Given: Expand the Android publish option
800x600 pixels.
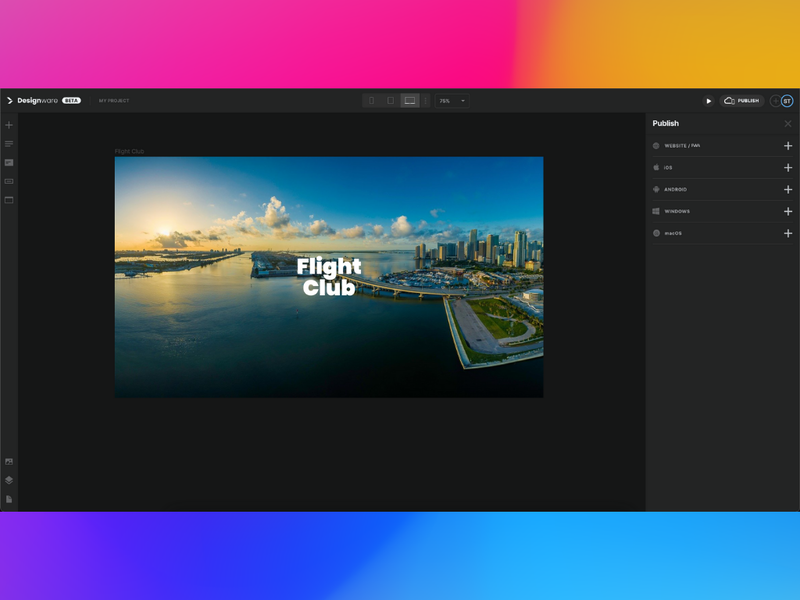Looking at the screenshot, I should point(787,190).
